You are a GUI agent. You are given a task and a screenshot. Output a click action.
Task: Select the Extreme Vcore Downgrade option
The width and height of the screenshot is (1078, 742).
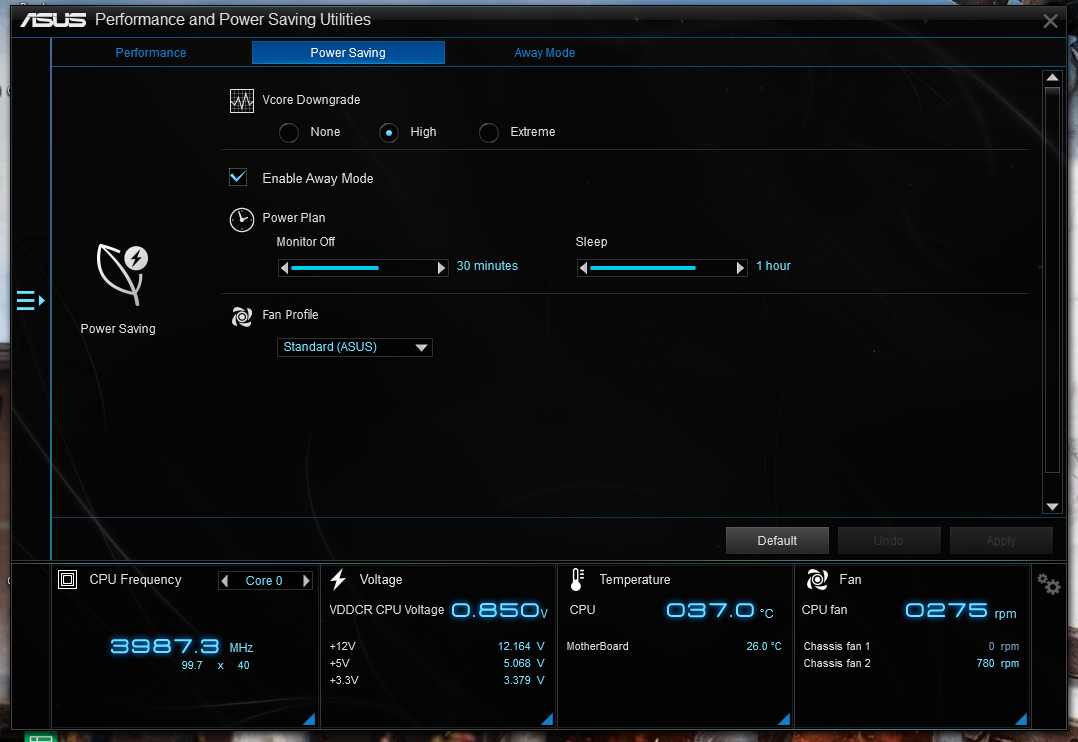click(489, 132)
